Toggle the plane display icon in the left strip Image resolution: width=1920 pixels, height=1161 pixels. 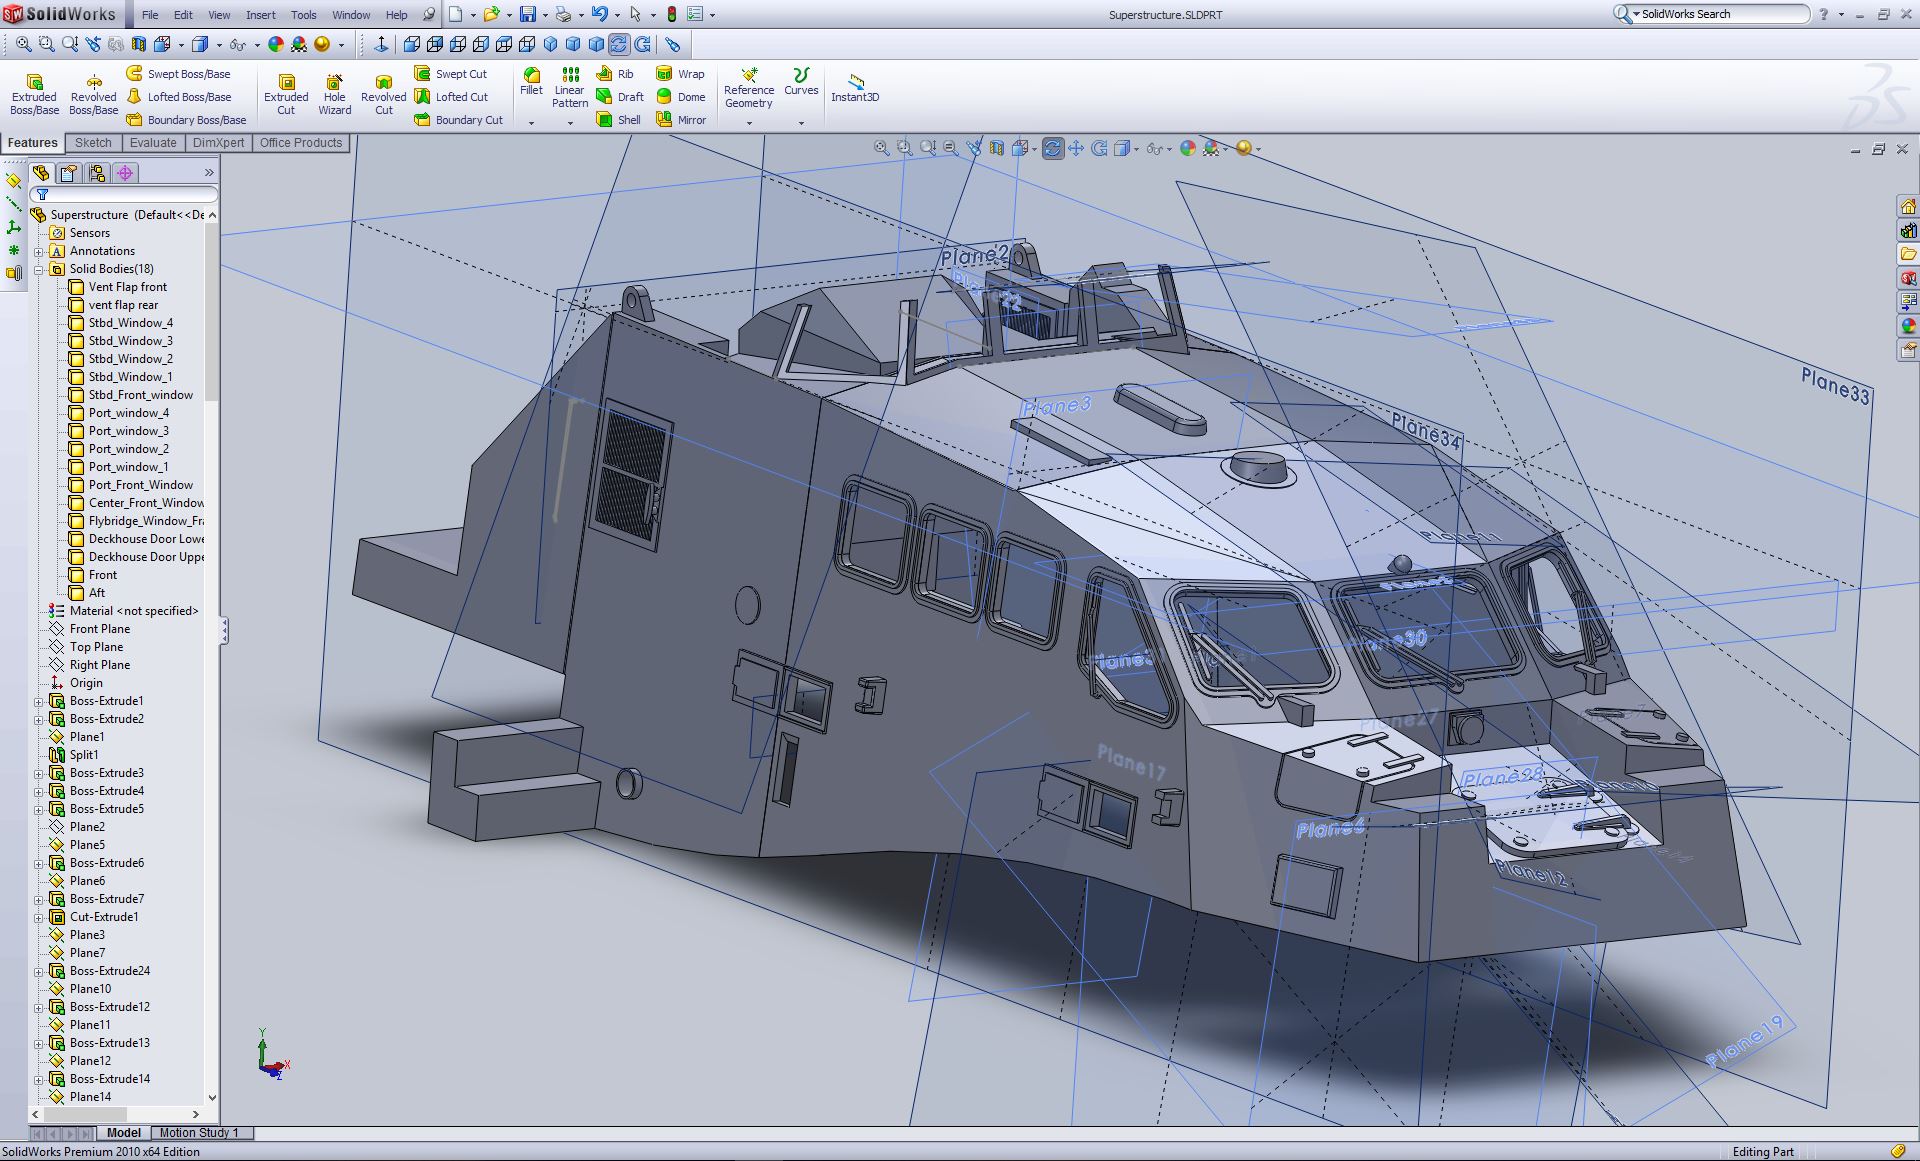(x=13, y=181)
